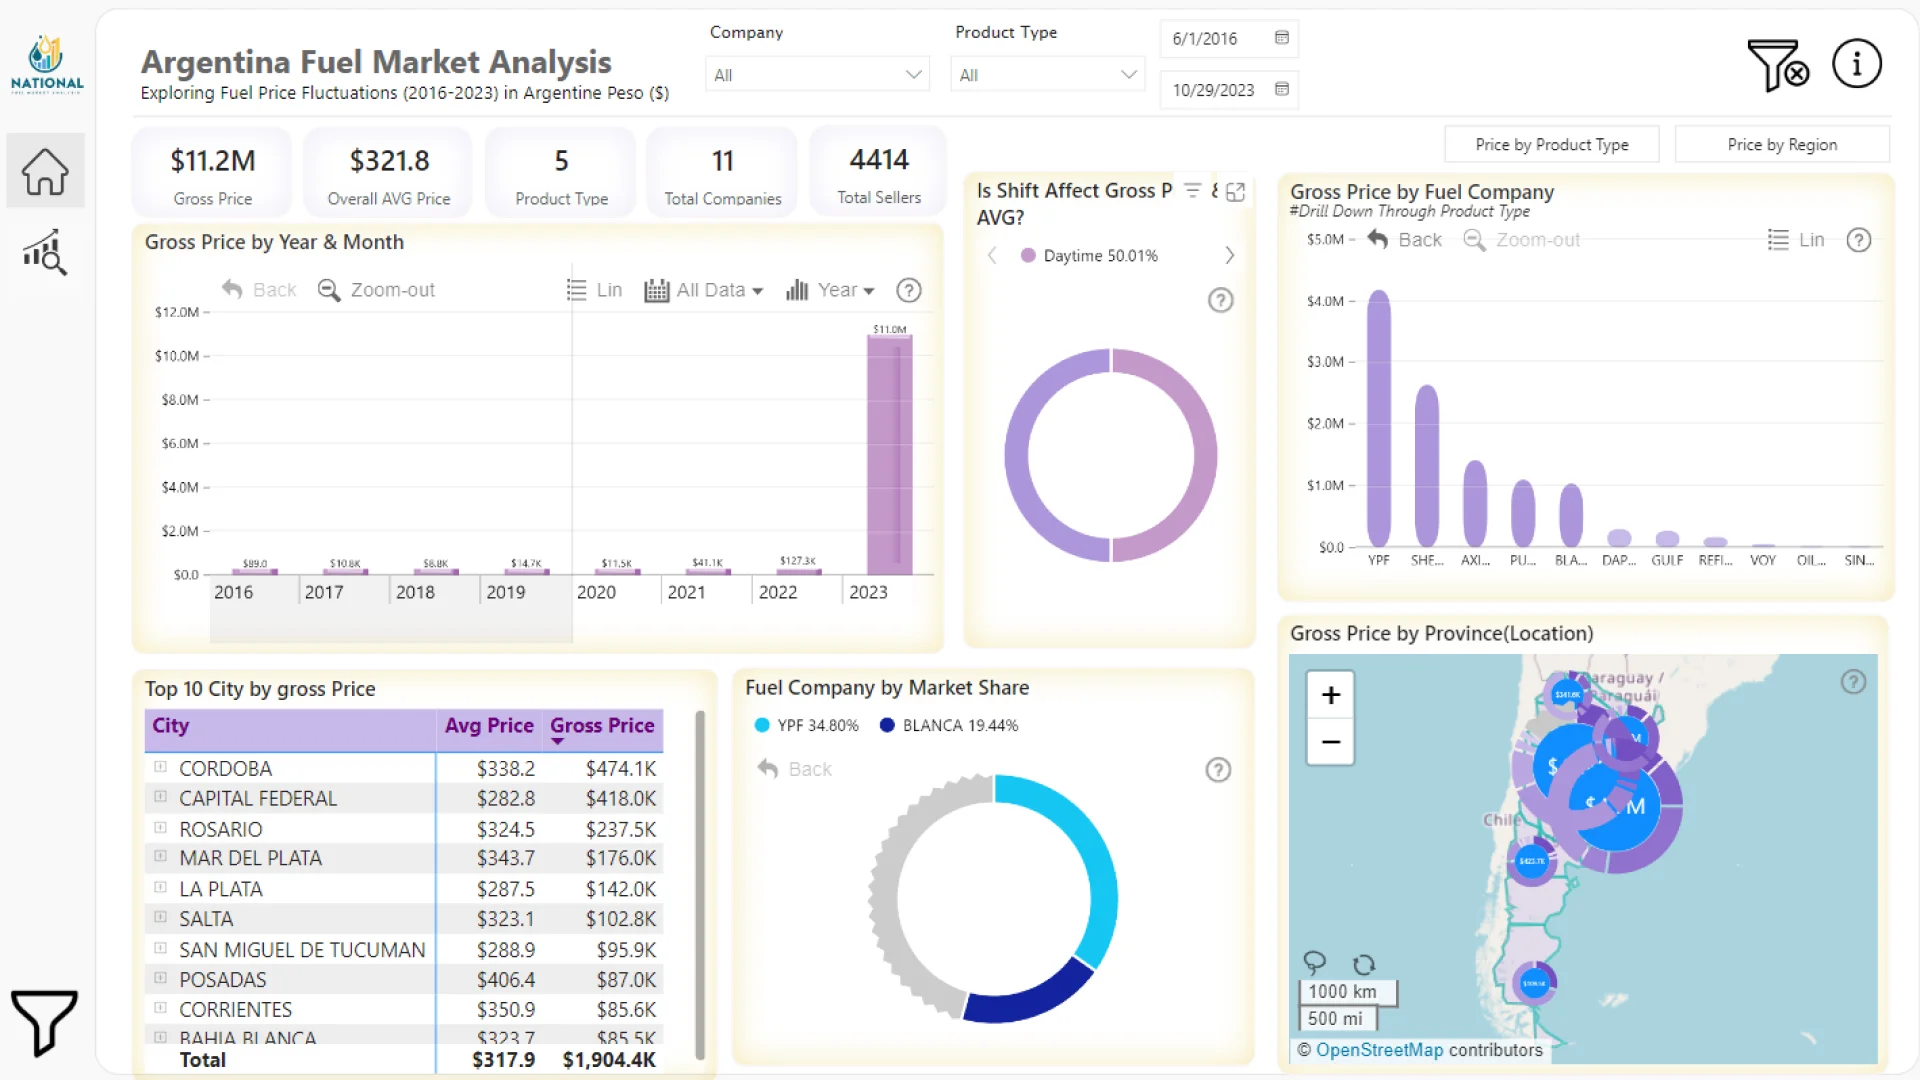The image size is (1920, 1080).
Task: Click Back arrow in Gross Price by Year chart
Action: pos(259,290)
